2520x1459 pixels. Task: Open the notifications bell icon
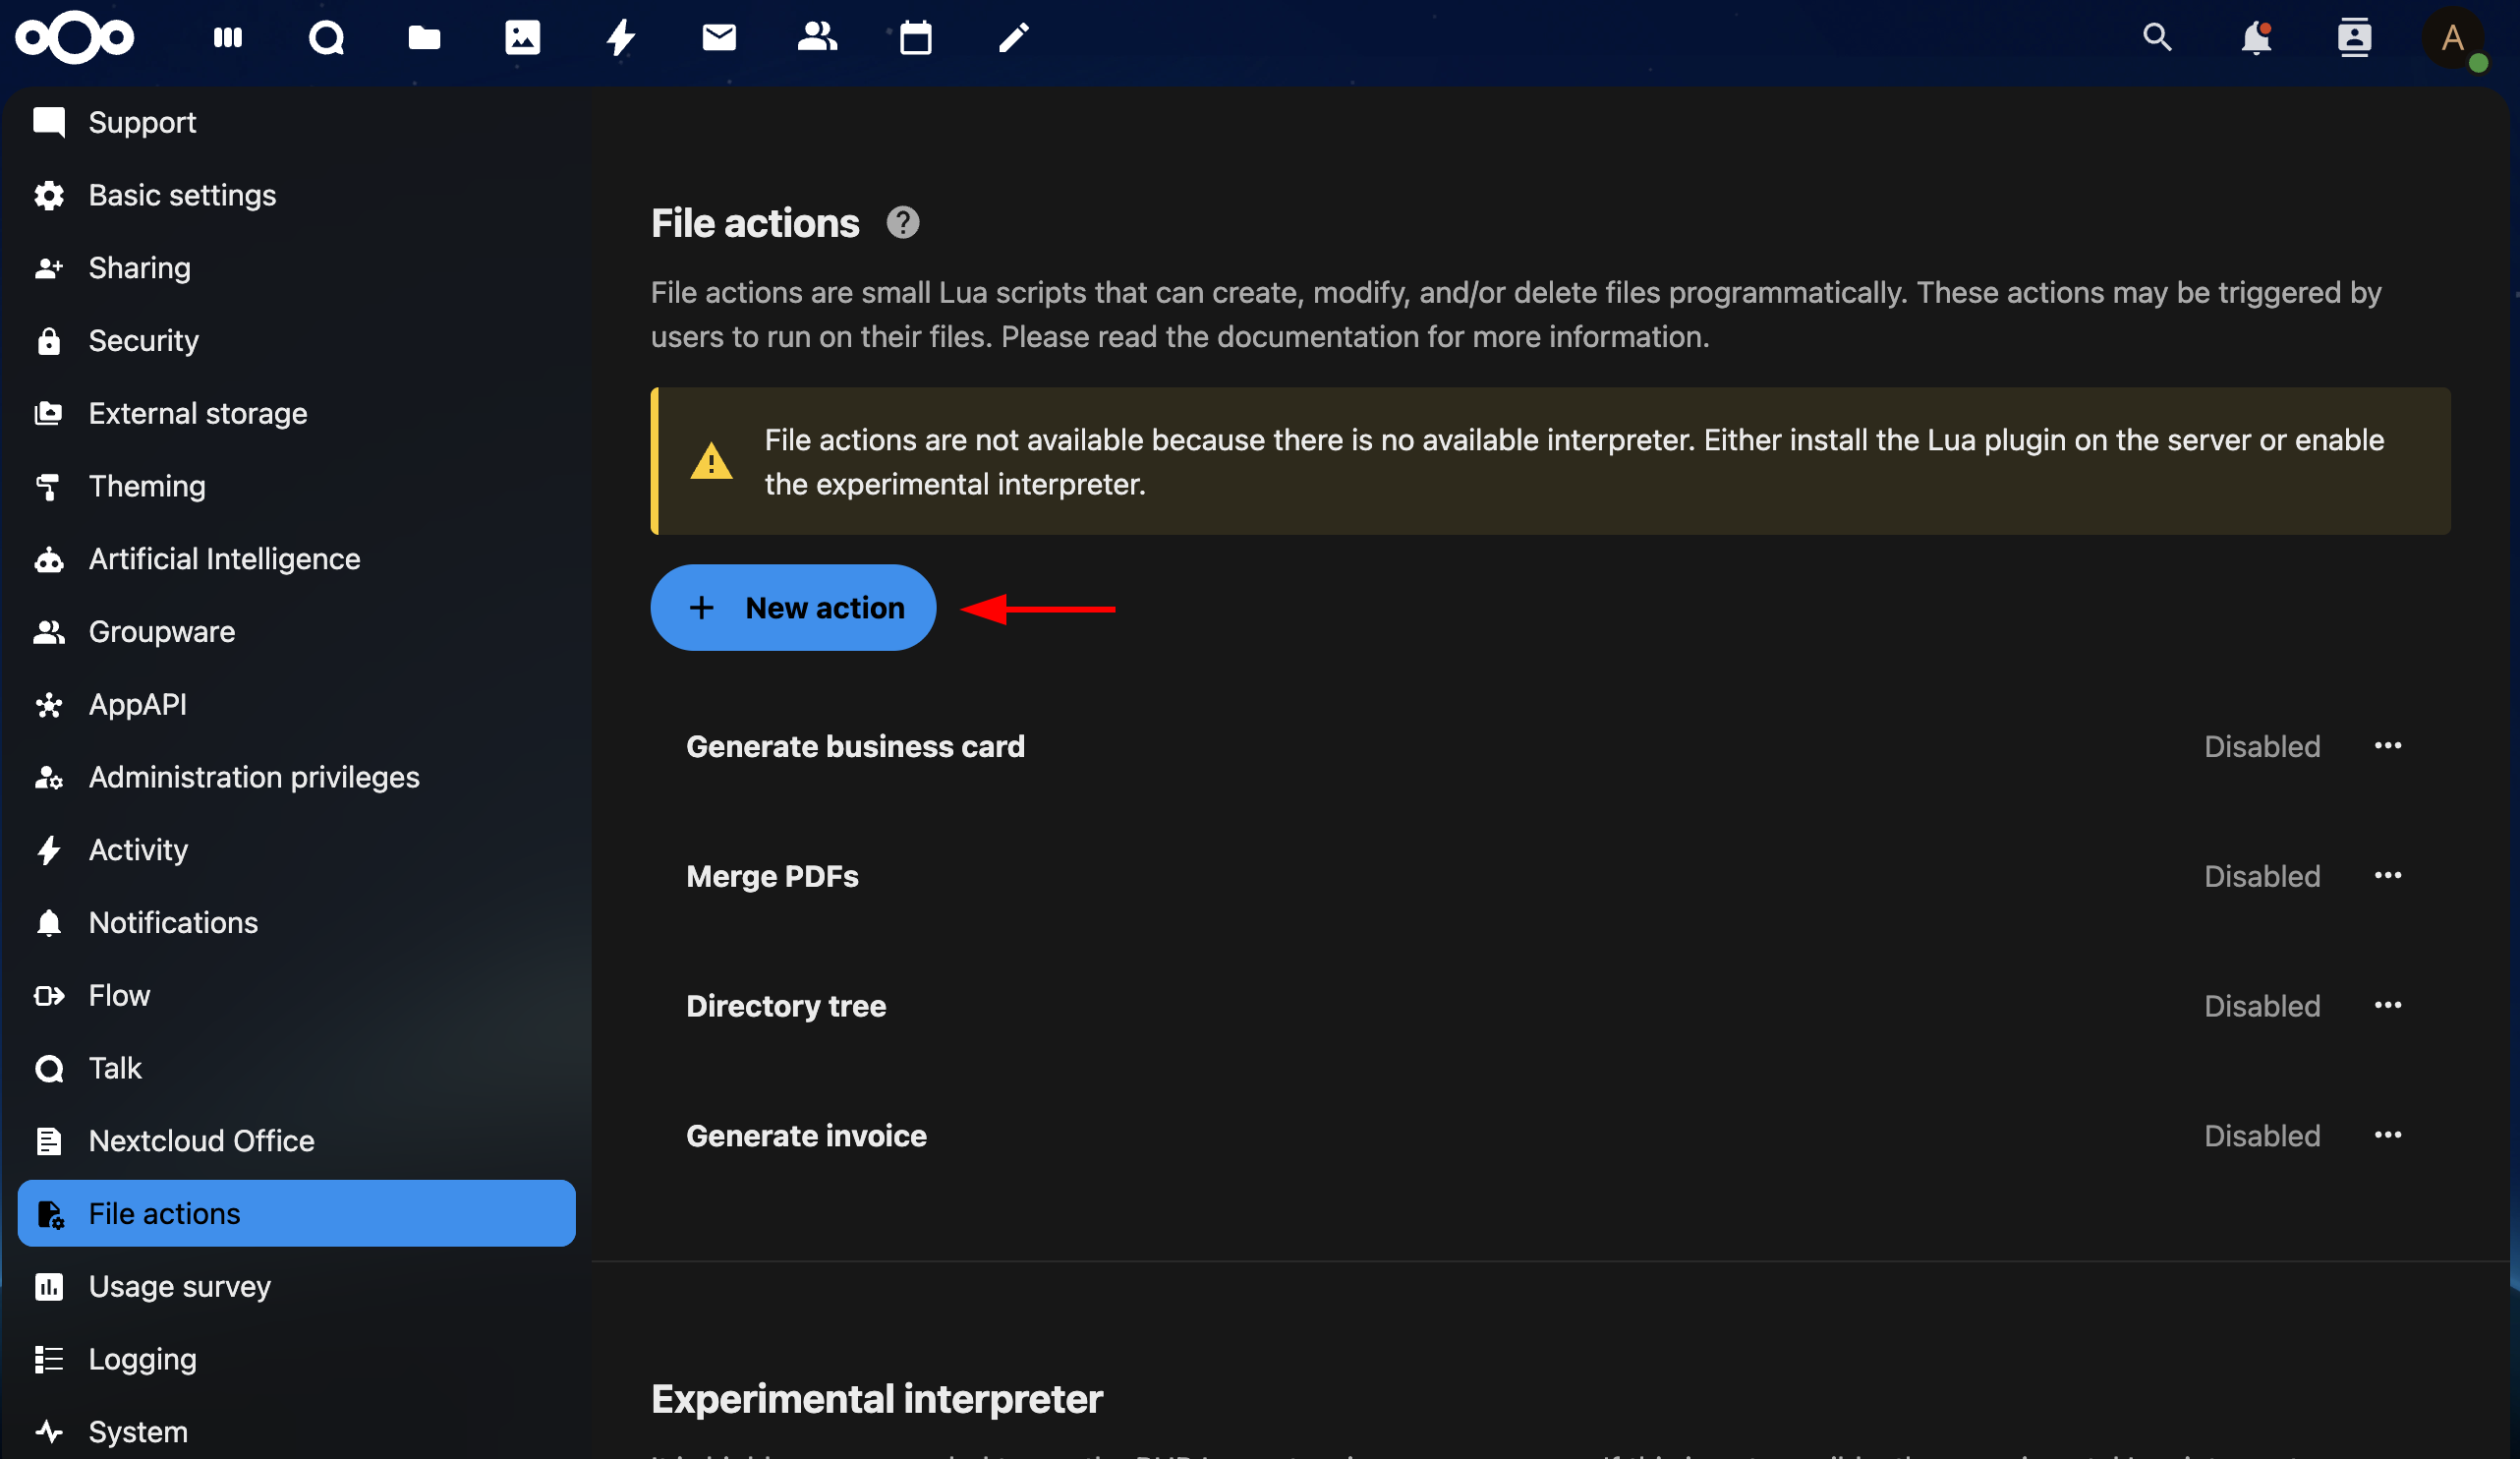coord(2256,38)
